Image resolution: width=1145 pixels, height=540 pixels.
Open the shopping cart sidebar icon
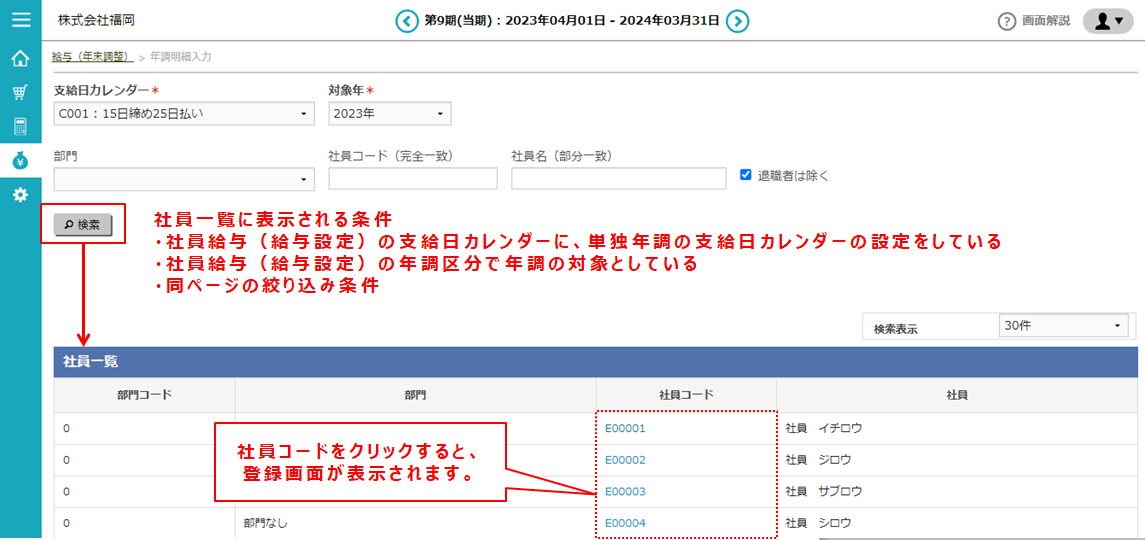[x=21, y=93]
